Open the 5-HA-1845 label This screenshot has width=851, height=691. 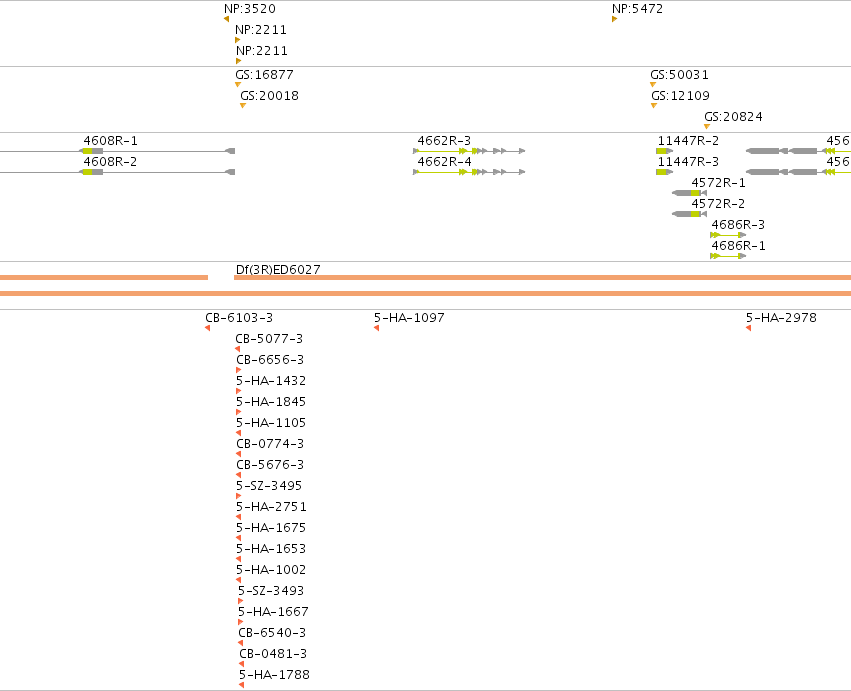271,402
